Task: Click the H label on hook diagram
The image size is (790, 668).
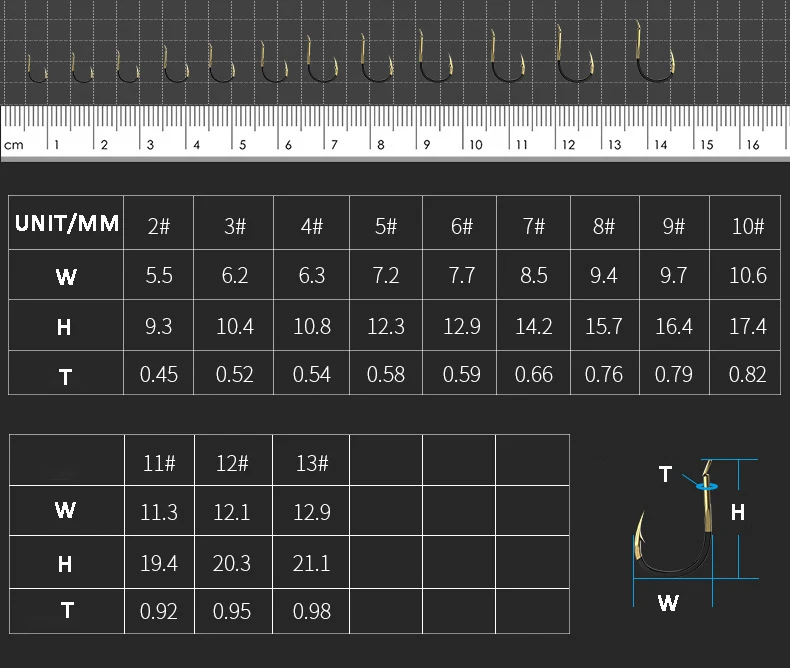Action: [x=738, y=512]
